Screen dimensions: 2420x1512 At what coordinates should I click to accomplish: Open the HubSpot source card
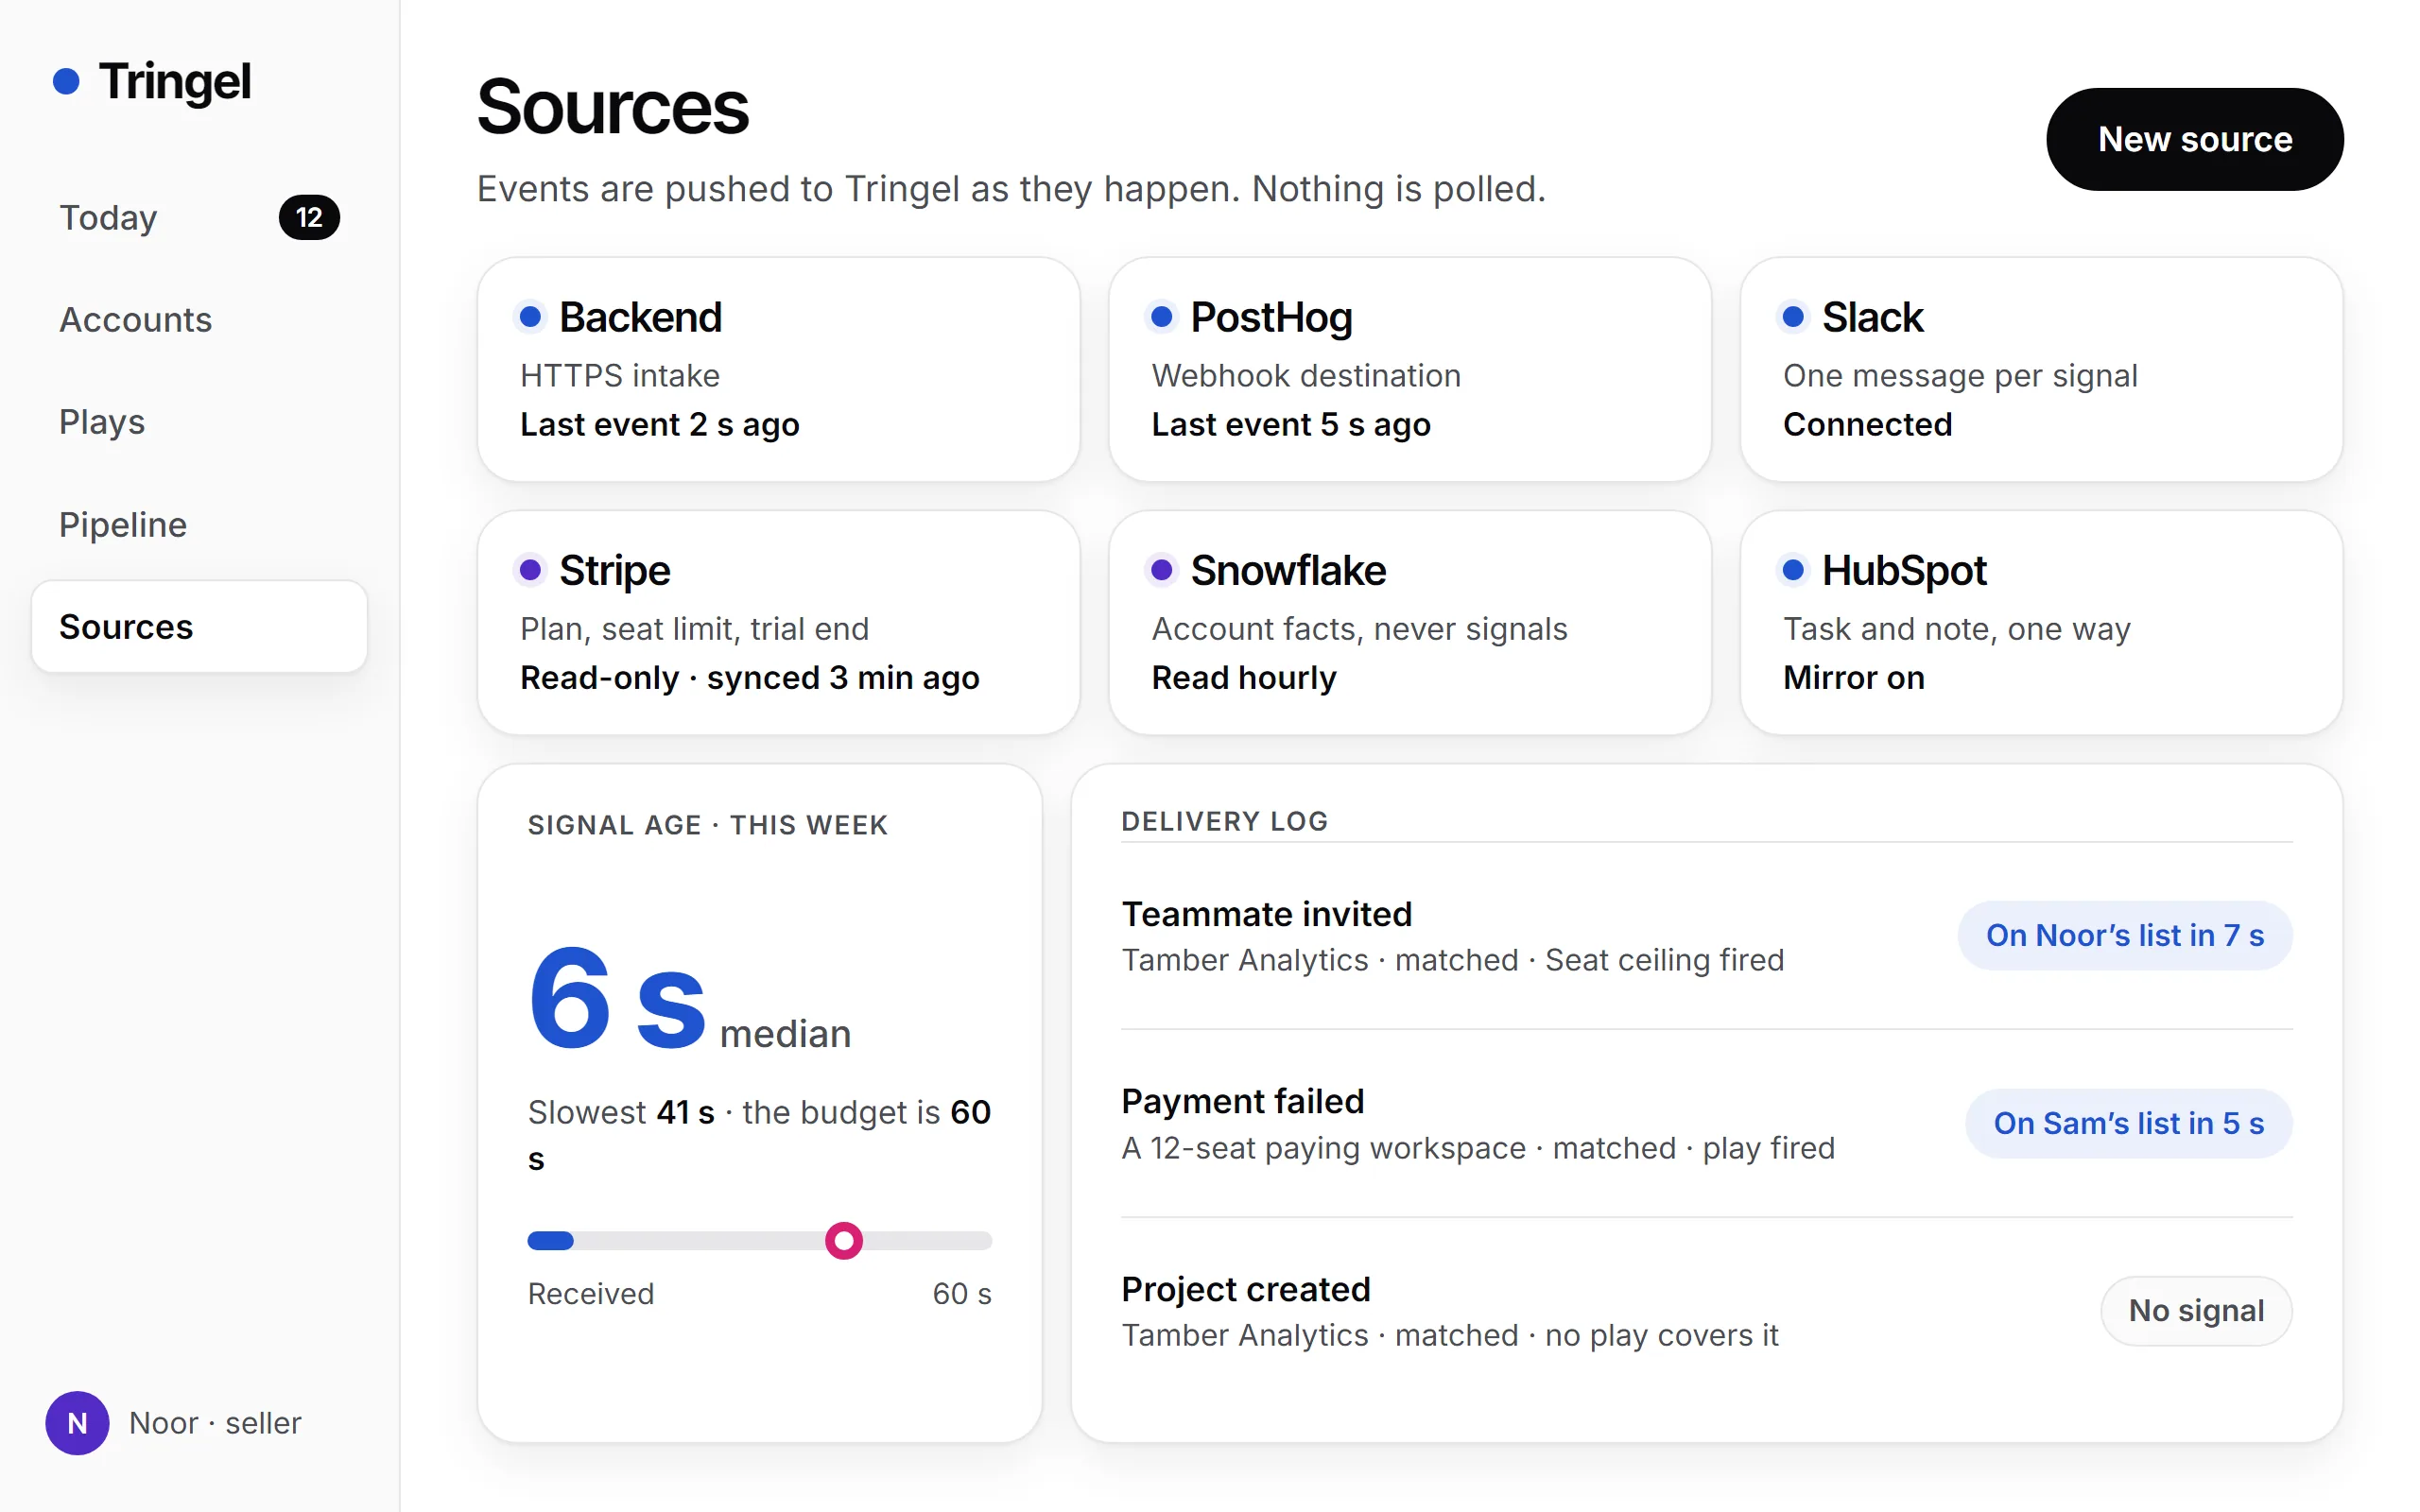pyautogui.click(x=2041, y=622)
